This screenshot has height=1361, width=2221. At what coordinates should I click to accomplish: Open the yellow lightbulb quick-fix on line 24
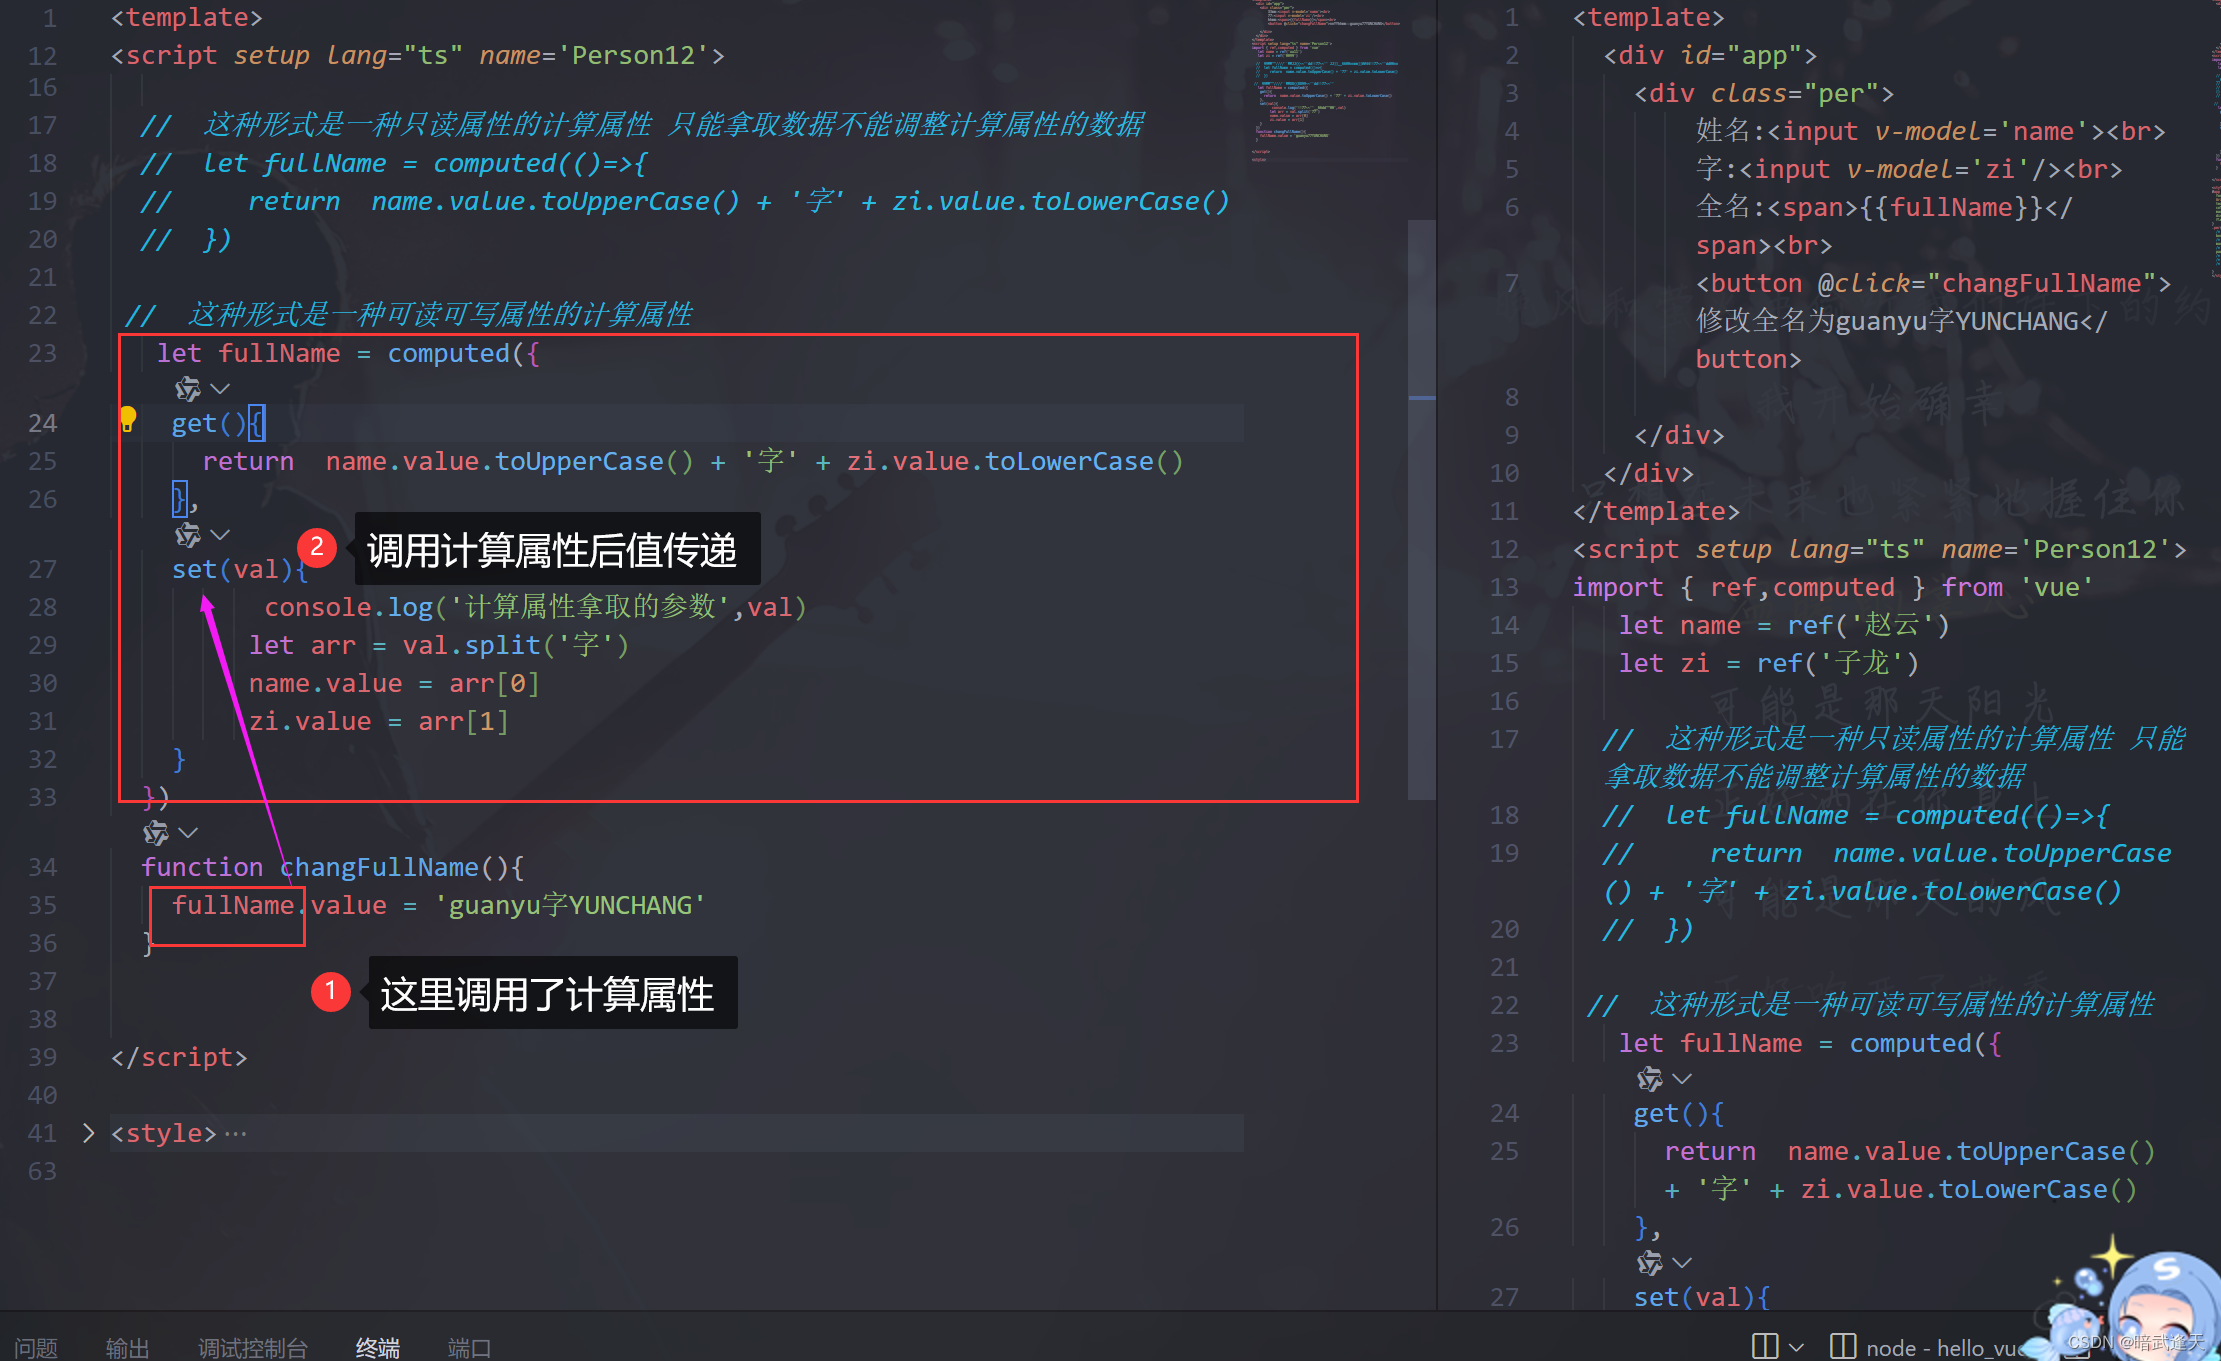[x=128, y=419]
